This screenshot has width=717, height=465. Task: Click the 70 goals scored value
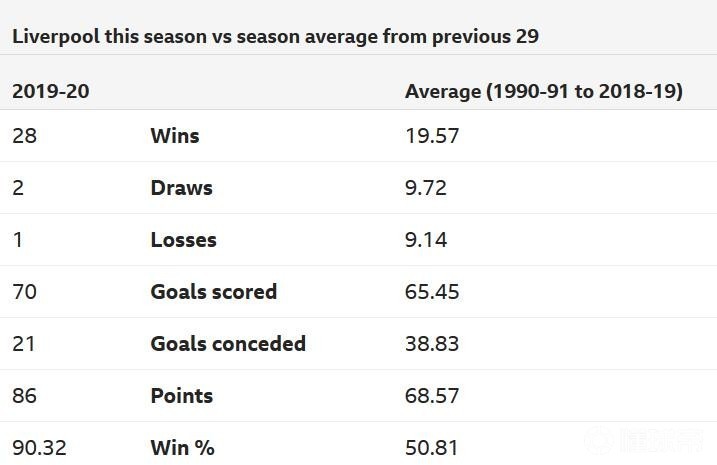coord(24,292)
